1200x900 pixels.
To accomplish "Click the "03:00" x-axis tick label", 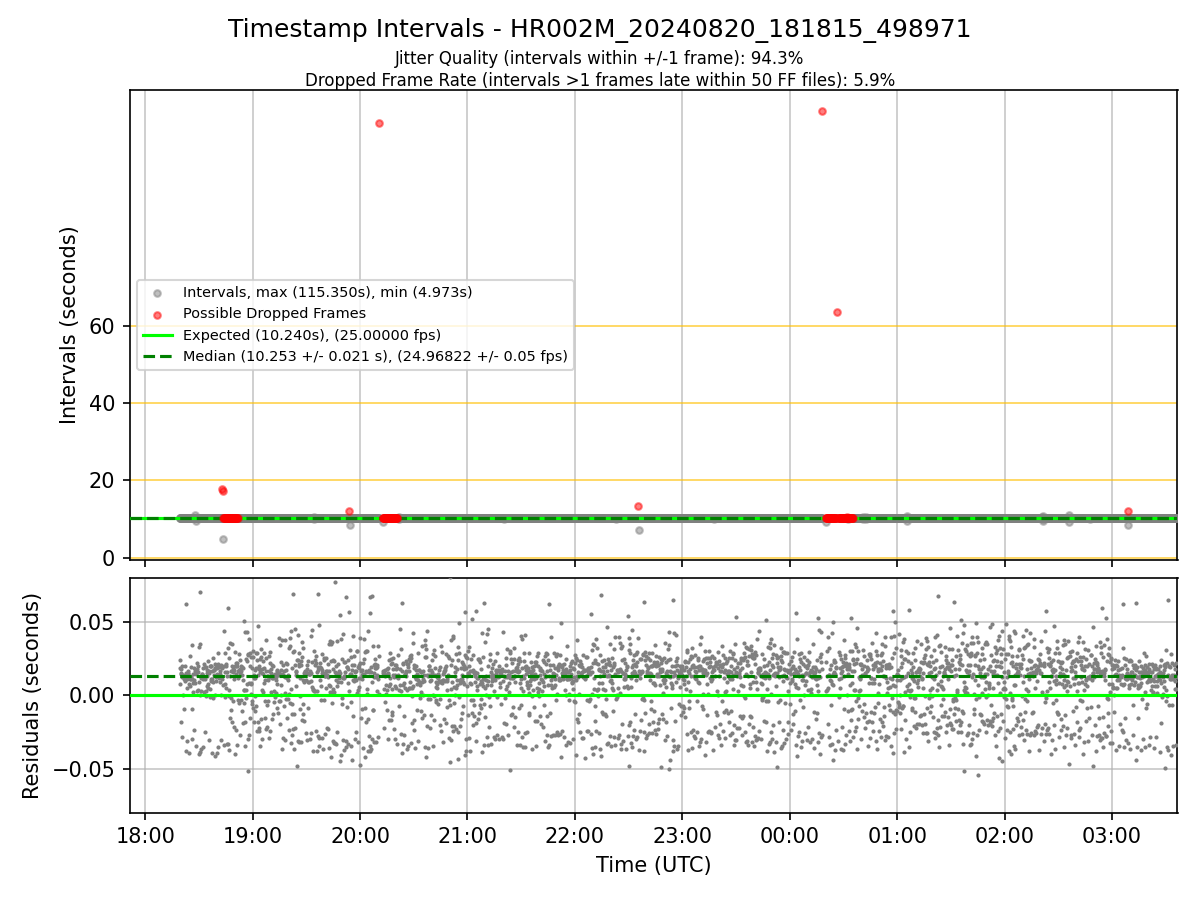I will point(1112,835).
